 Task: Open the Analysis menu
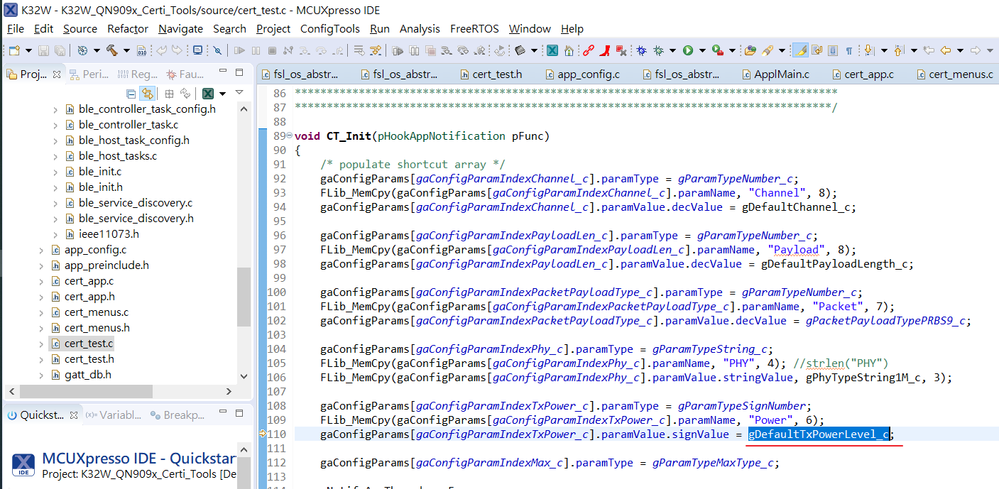420,29
